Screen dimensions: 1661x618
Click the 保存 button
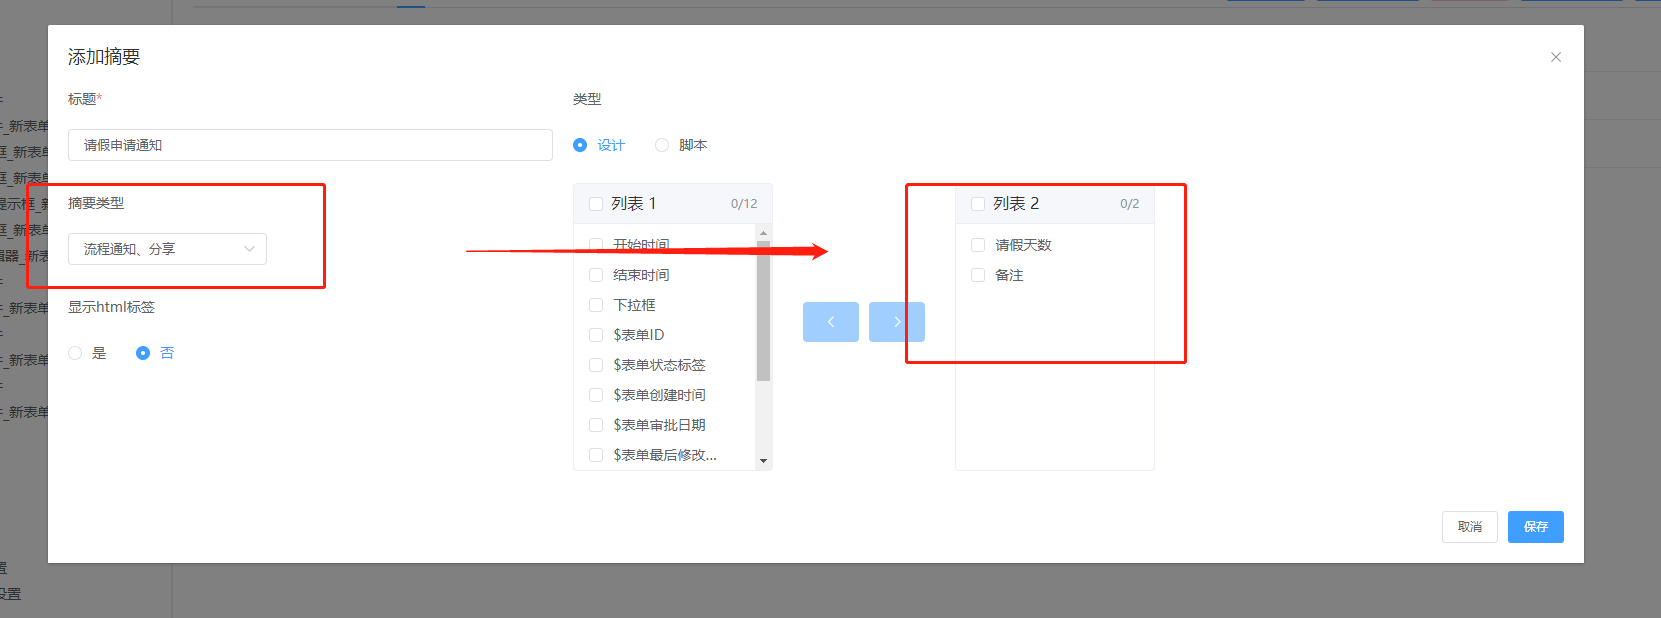1535,527
